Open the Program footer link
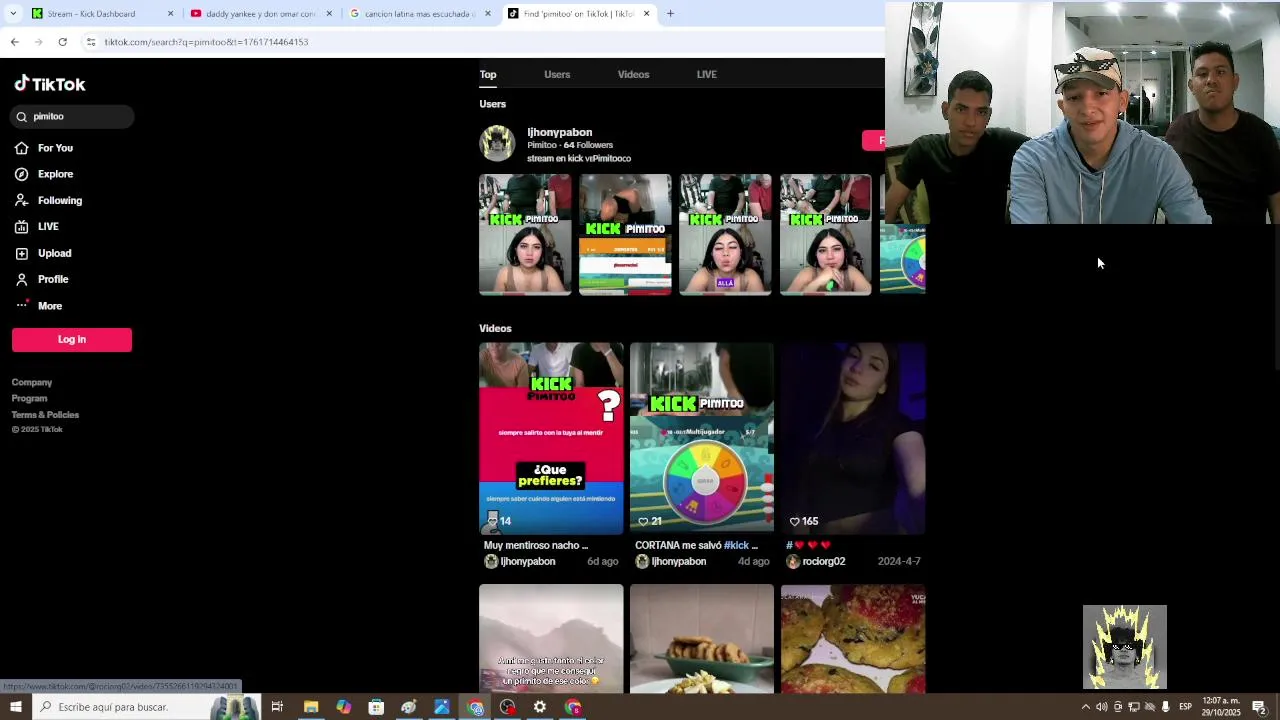 coord(30,398)
